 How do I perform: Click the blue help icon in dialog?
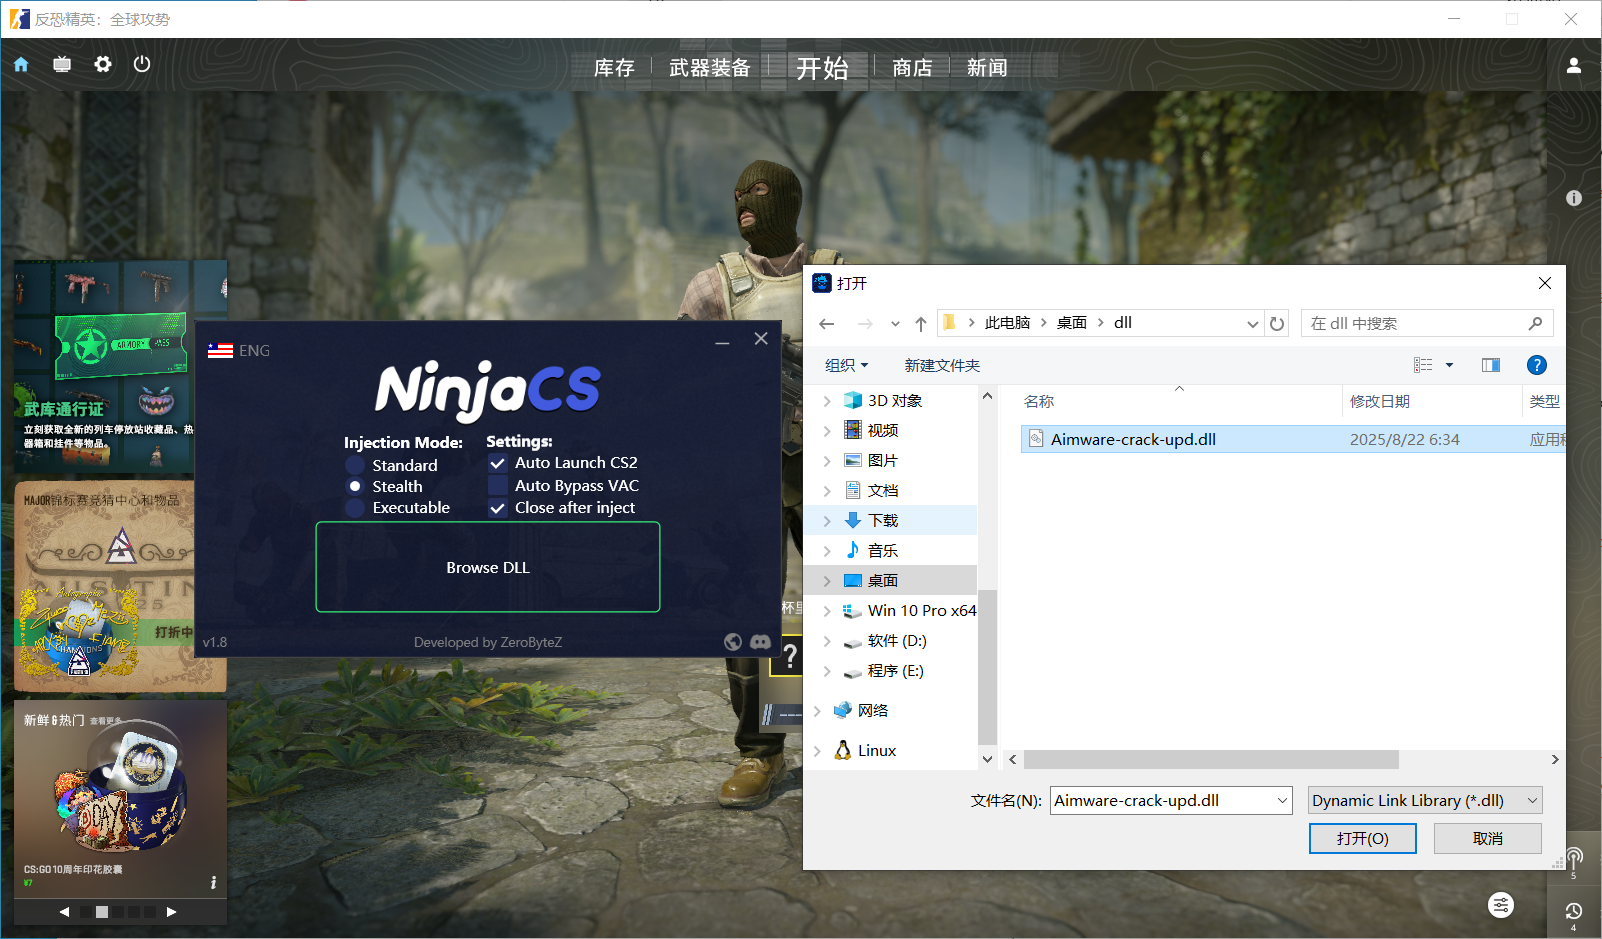[x=1536, y=365]
